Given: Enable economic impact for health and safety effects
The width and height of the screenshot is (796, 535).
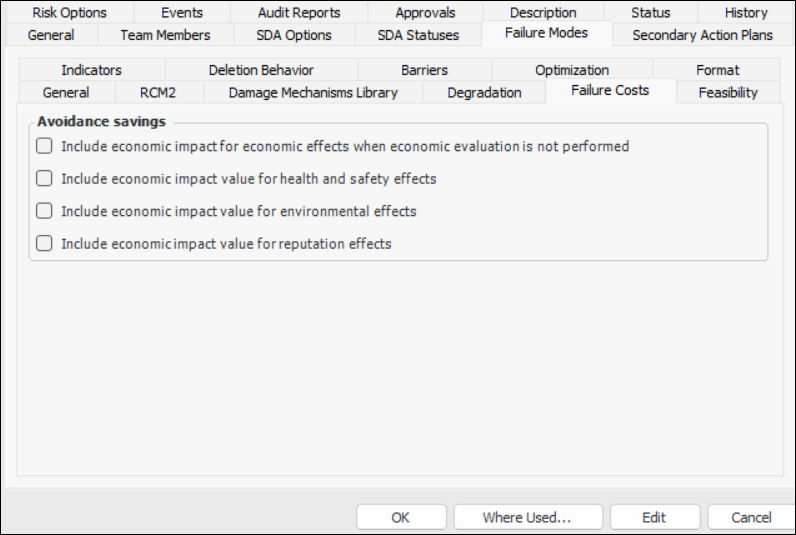Looking at the screenshot, I should [44, 179].
